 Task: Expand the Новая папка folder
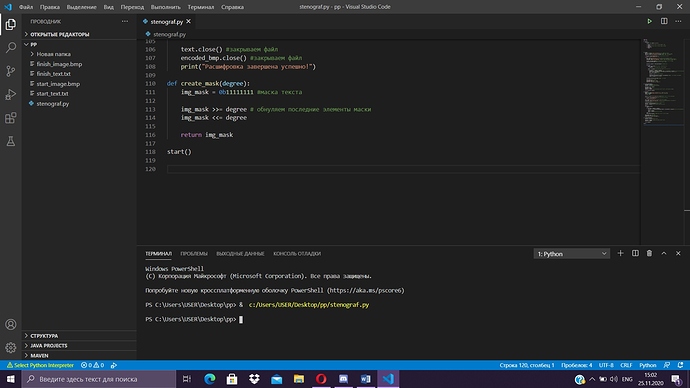click(x=53, y=54)
